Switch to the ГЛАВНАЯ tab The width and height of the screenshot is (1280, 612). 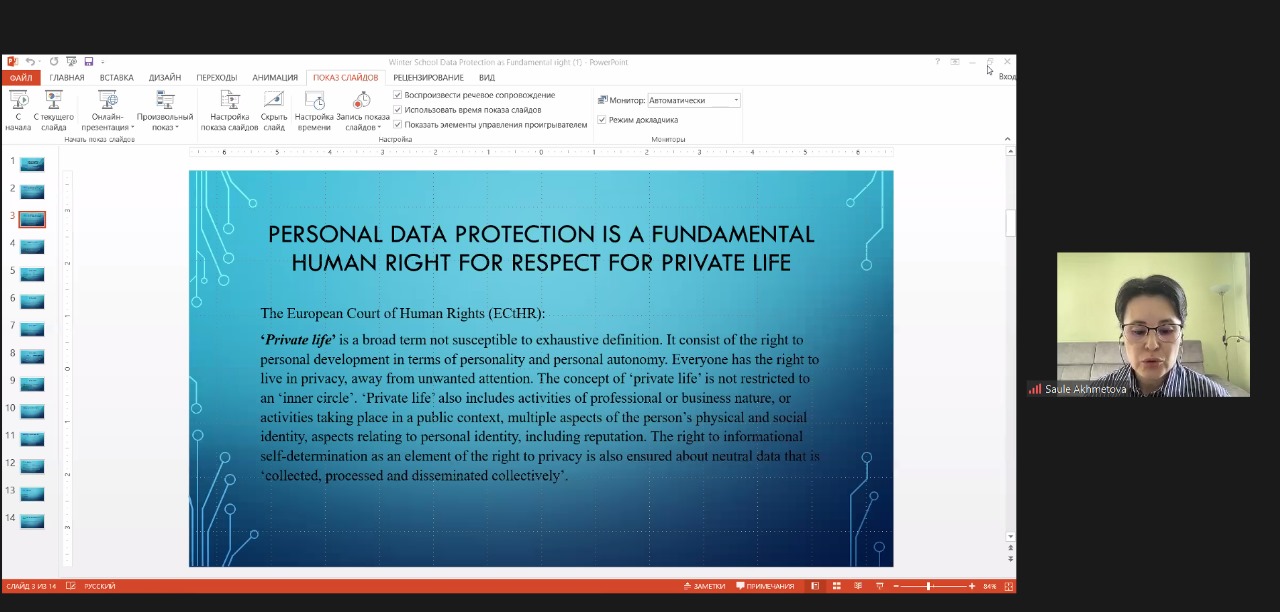[67, 77]
